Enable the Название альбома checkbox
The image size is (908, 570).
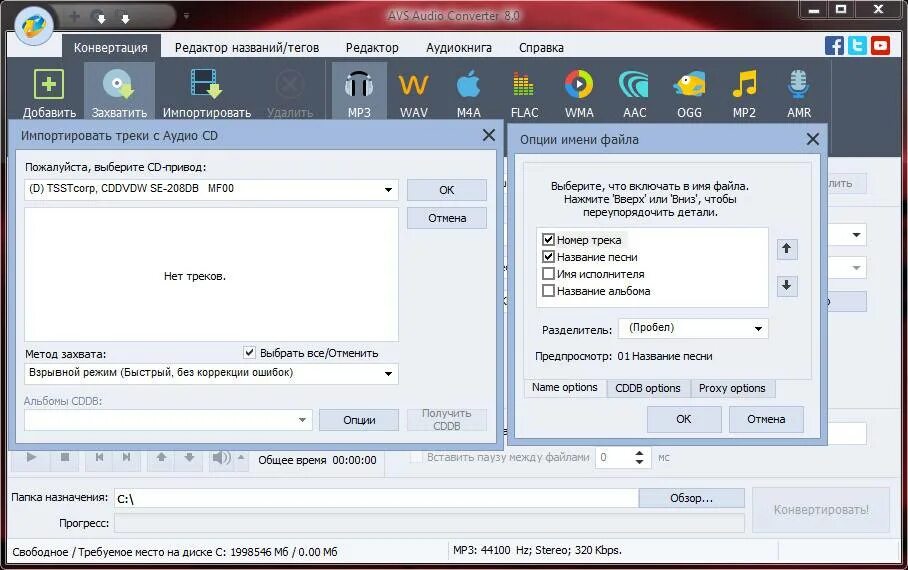tap(548, 290)
